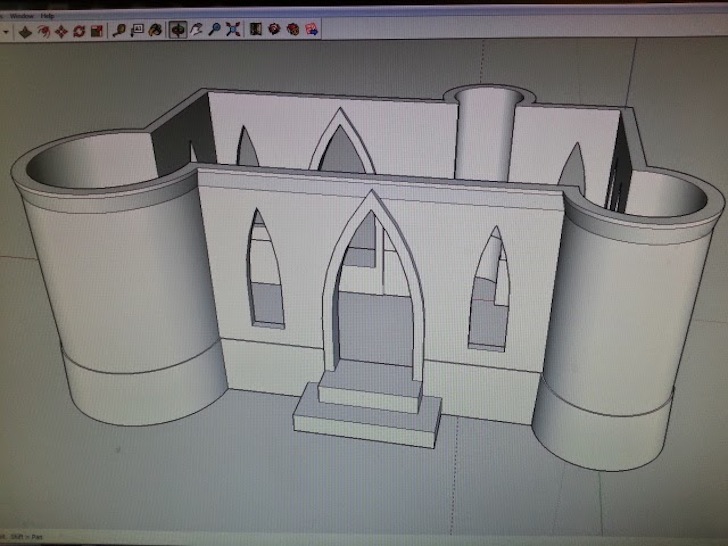This screenshot has width=728, height=546.
Task: Expand the toolbar dropdown arrow at far left
Action: click(6, 31)
